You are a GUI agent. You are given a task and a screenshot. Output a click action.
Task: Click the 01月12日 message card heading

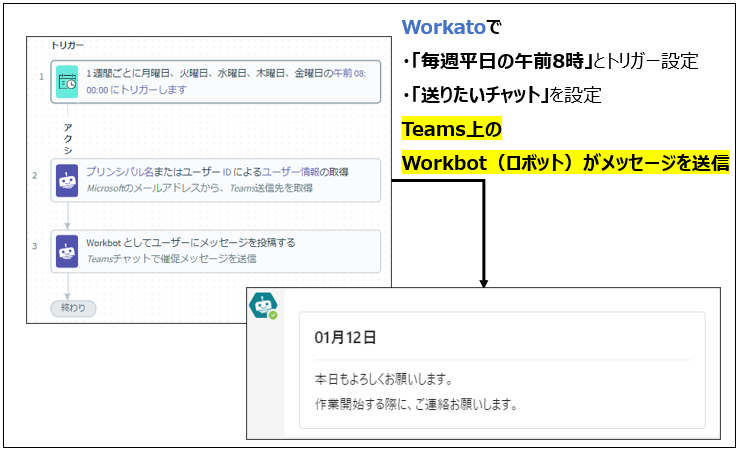pyautogui.click(x=345, y=338)
